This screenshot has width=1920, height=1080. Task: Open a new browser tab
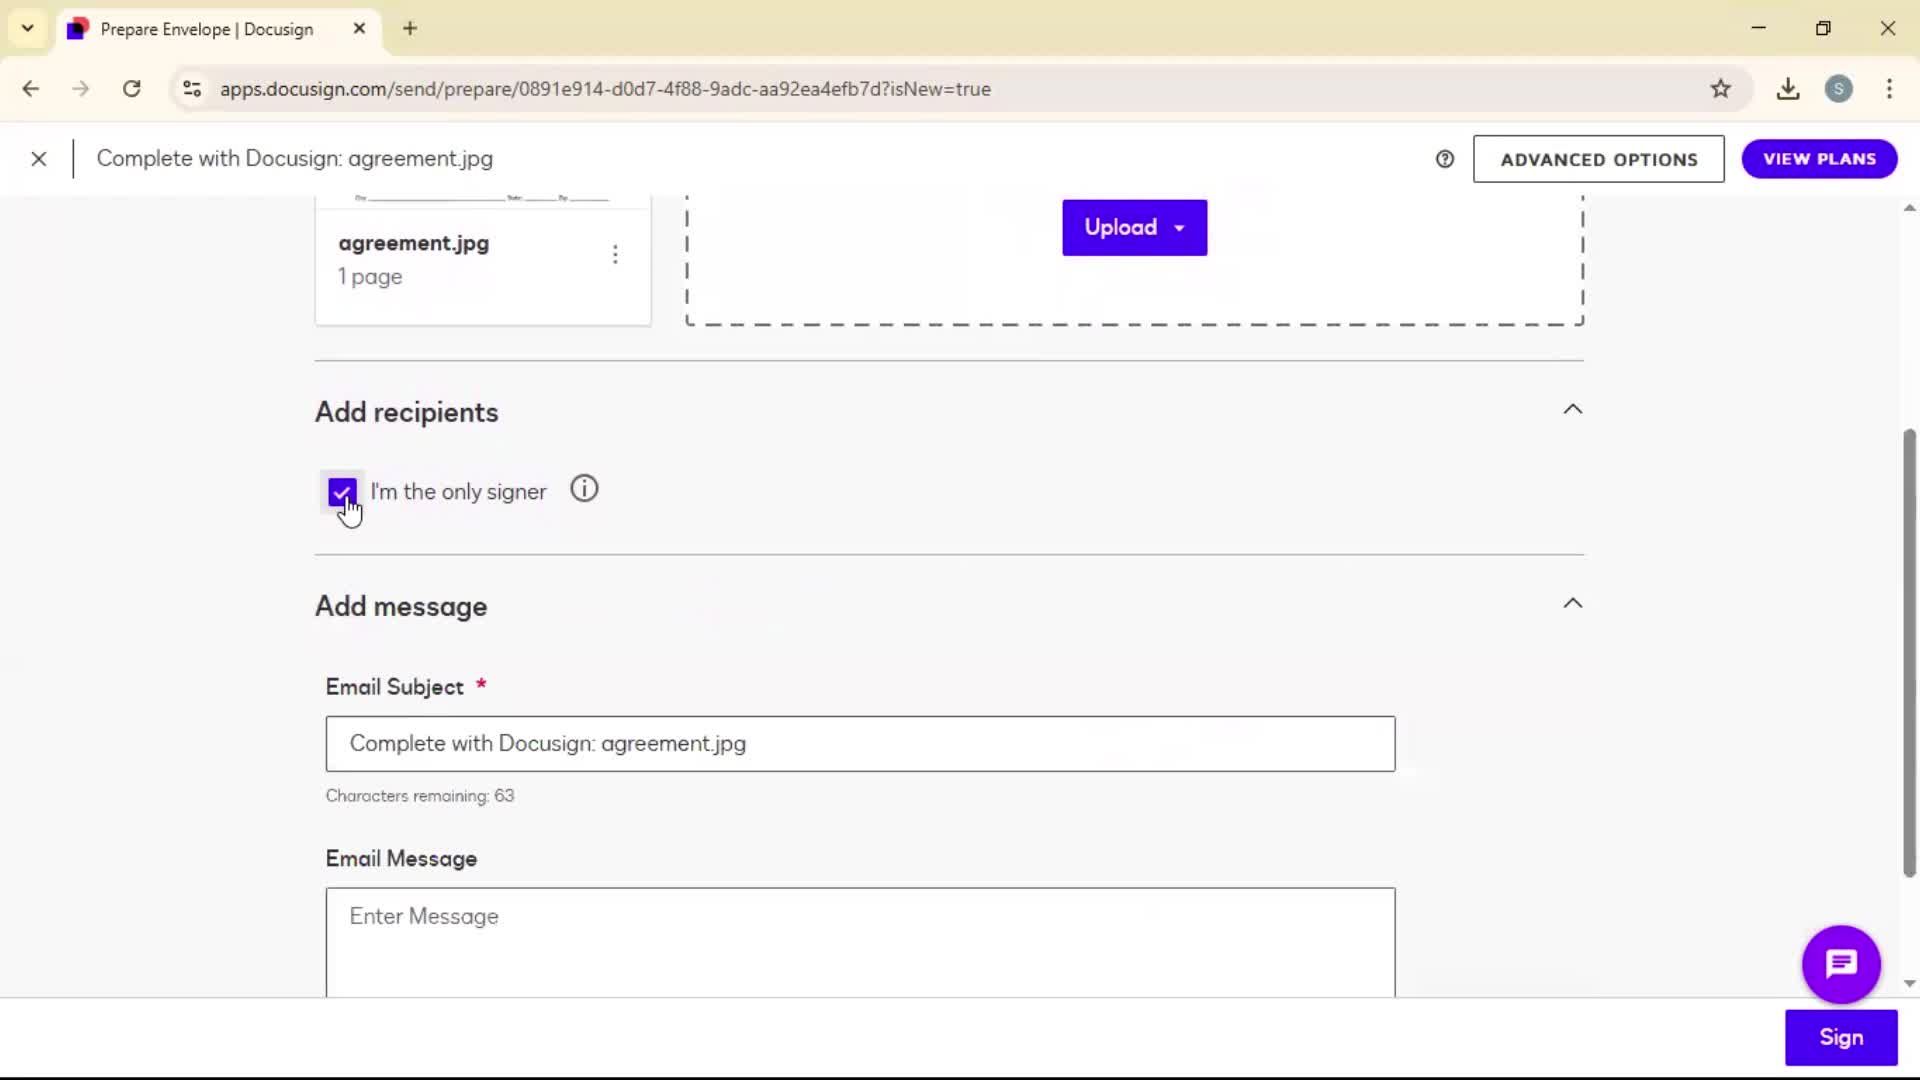tap(410, 29)
